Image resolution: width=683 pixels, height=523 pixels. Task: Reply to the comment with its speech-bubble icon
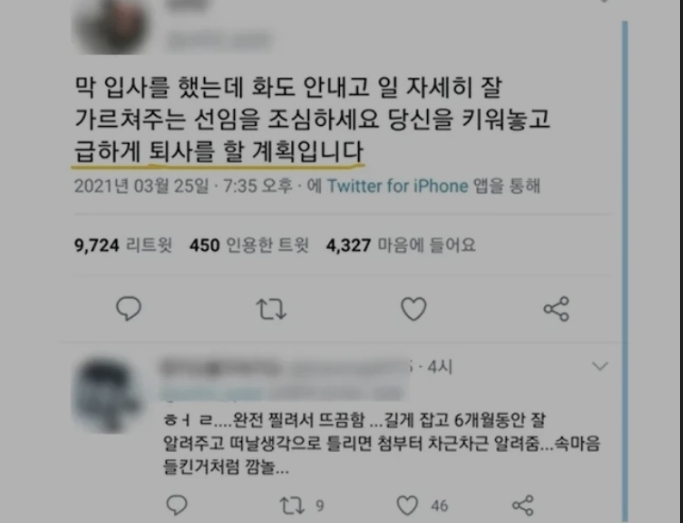click(x=177, y=505)
